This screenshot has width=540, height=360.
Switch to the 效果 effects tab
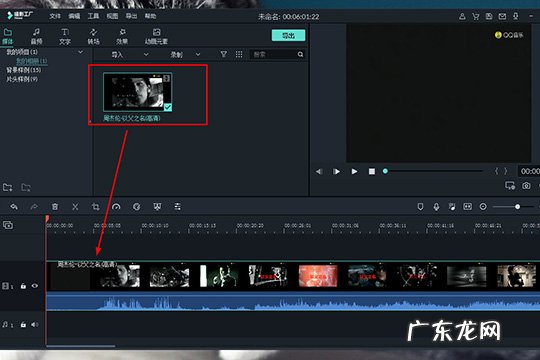pyautogui.click(x=122, y=37)
